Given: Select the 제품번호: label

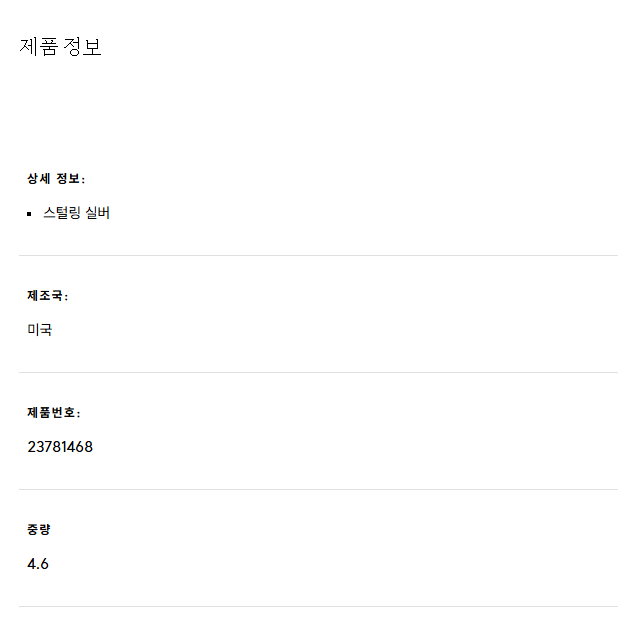Looking at the screenshot, I should point(54,413).
